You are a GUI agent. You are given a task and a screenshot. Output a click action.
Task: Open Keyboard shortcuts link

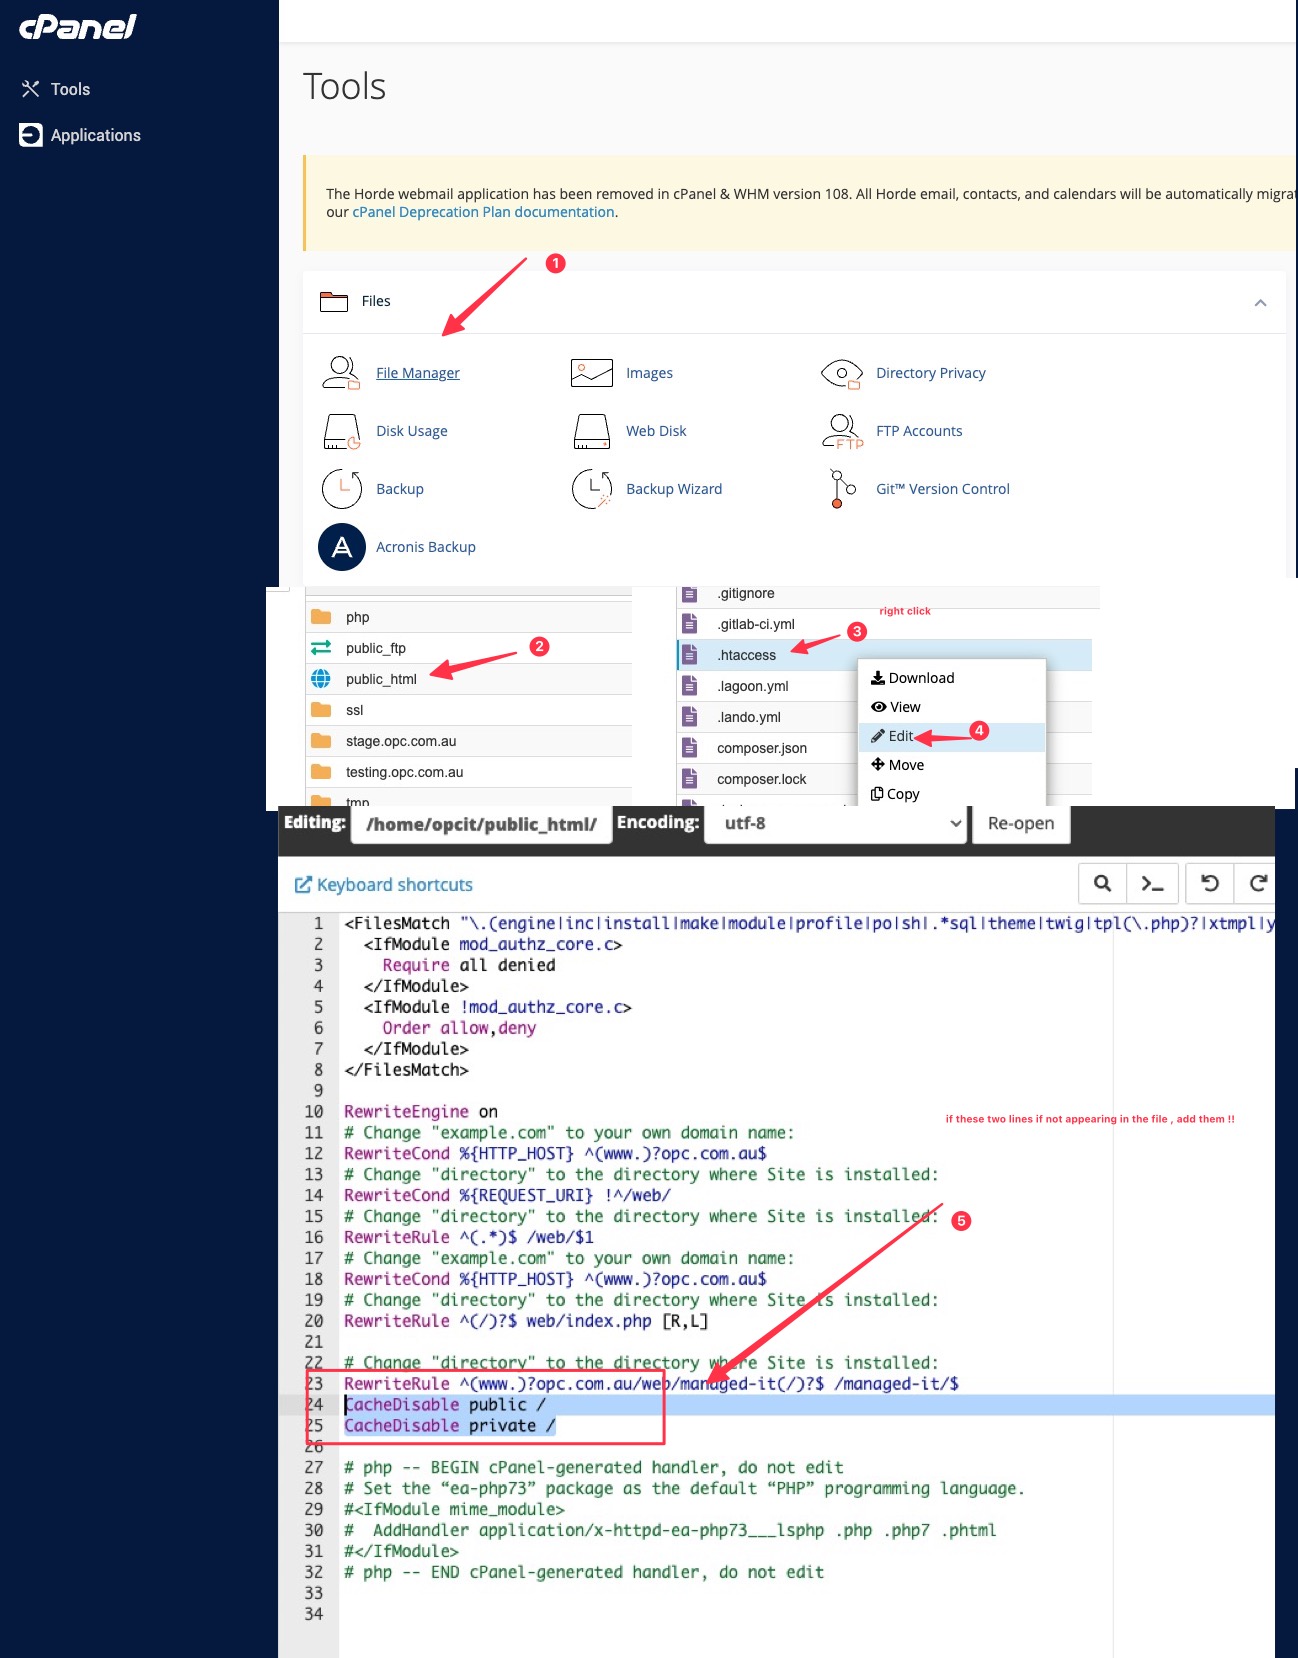click(384, 885)
